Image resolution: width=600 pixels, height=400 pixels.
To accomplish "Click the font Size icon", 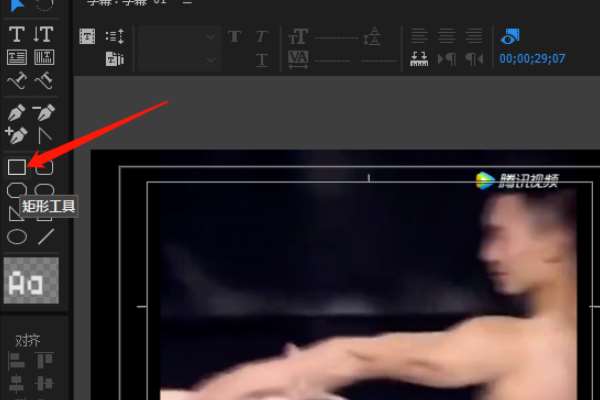I will 298,37.
